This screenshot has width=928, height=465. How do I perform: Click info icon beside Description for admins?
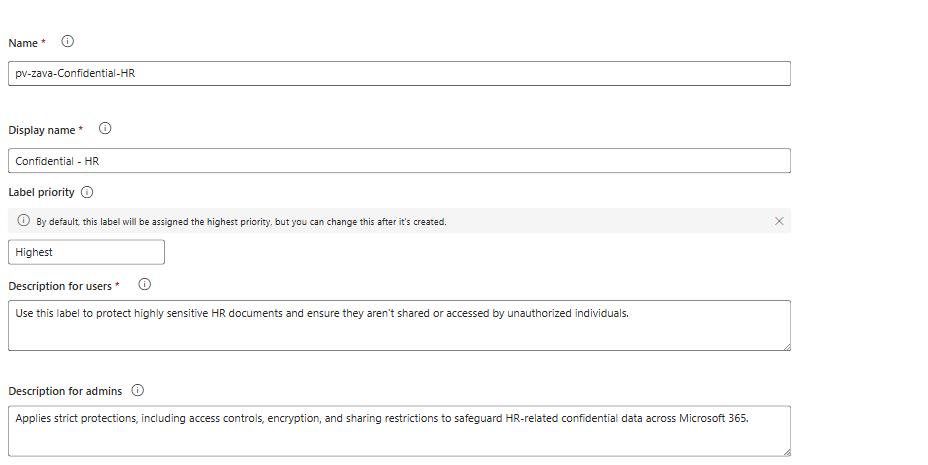pyautogui.click(x=137, y=390)
